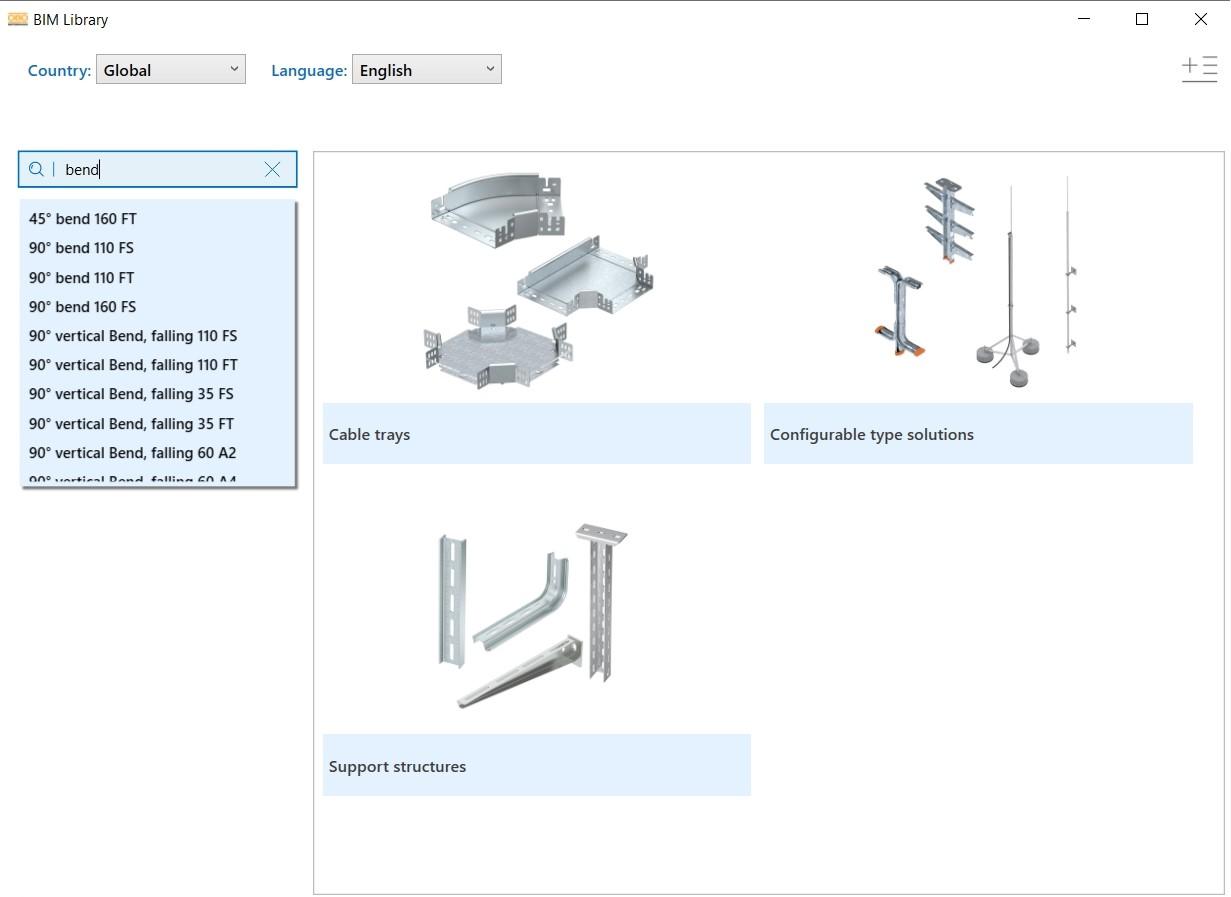Choose 90° vertical Bend, falling 60 A2

(x=132, y=453)
